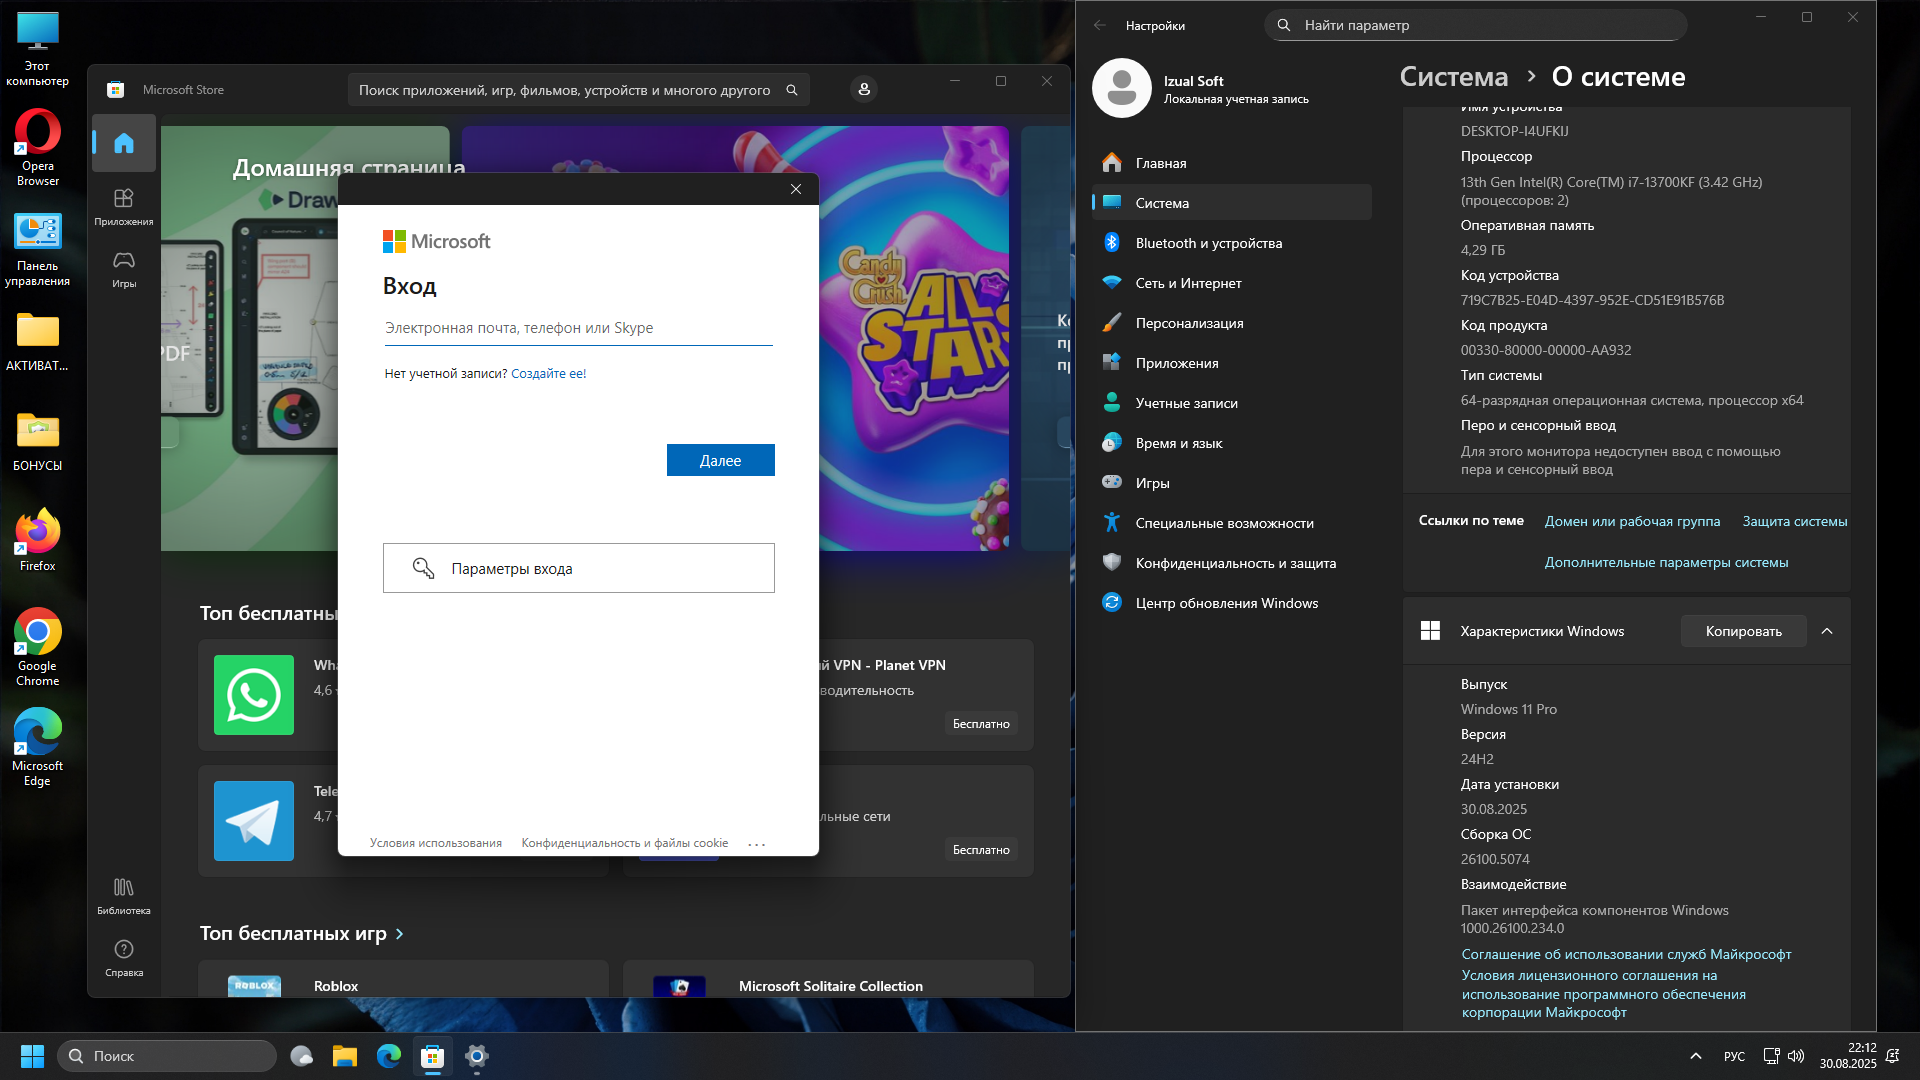Click the 'Найти параметр' search field in Settings
1920x1080 pixels.
tap(1476, 25)
